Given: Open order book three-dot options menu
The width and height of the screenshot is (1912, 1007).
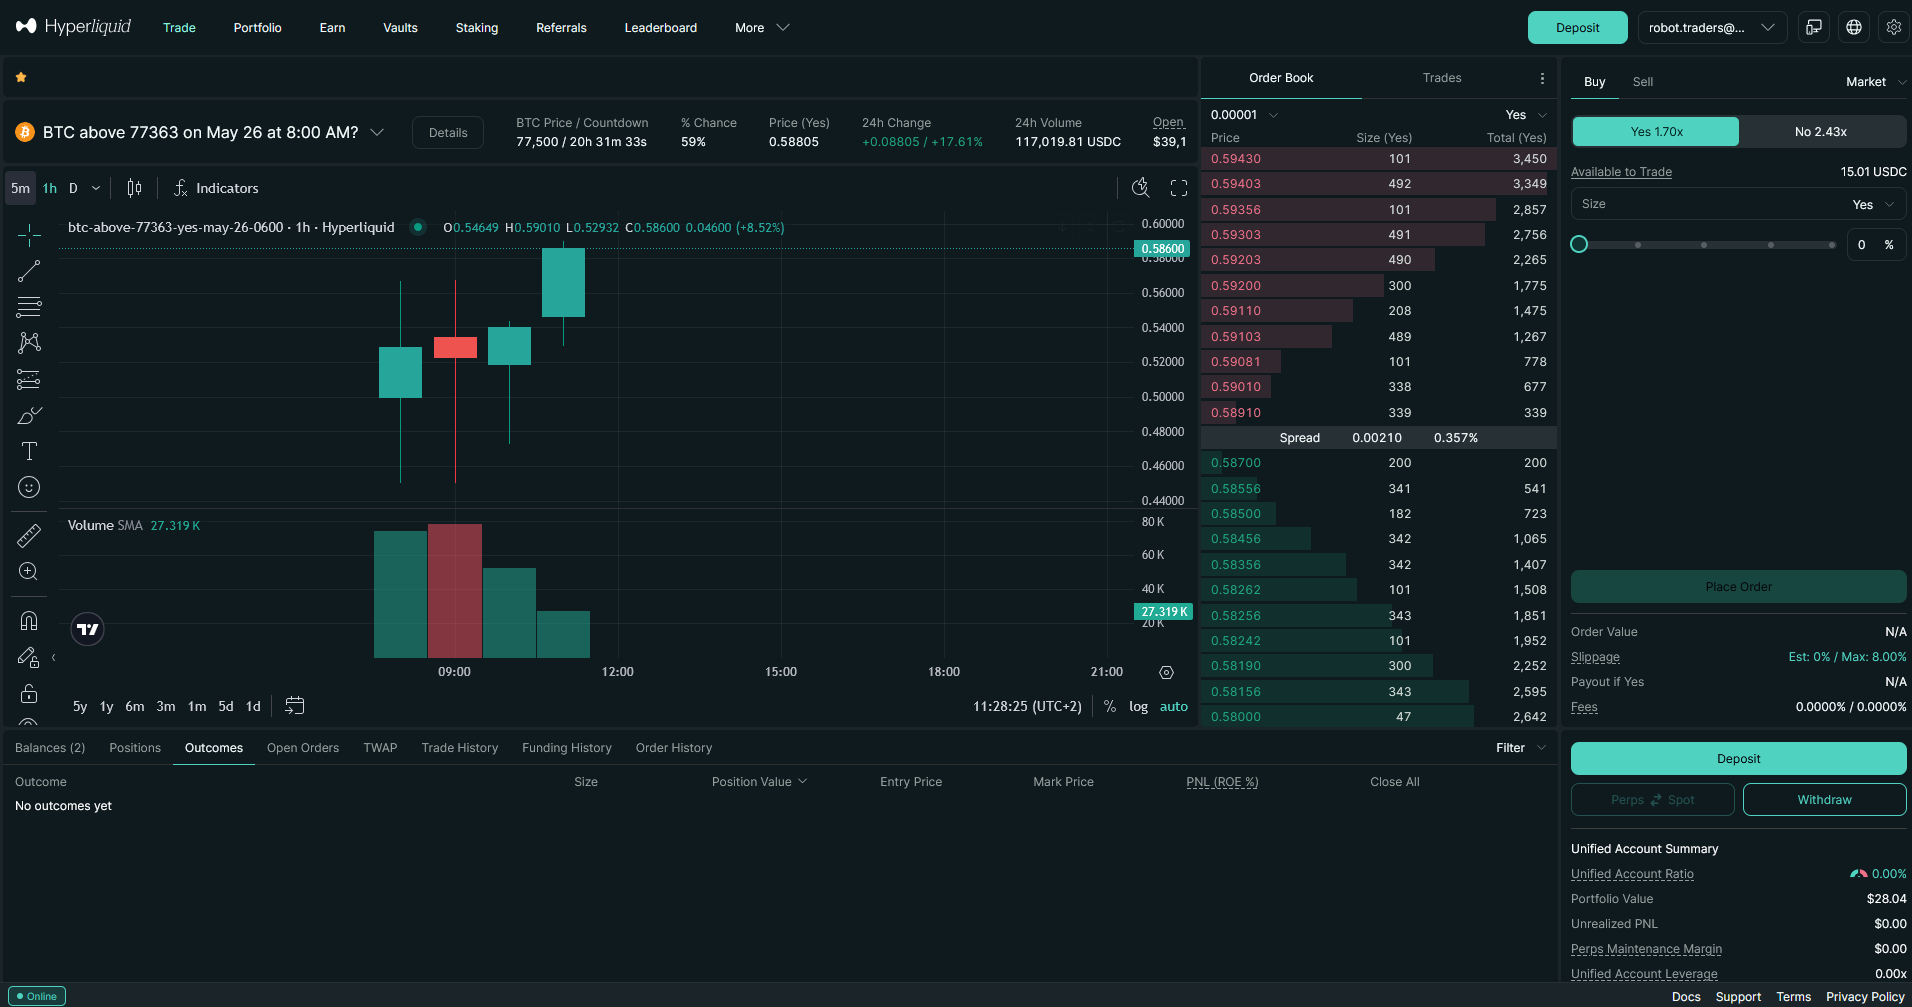Looking at the screenshot, I should (x=1542, y=78).
